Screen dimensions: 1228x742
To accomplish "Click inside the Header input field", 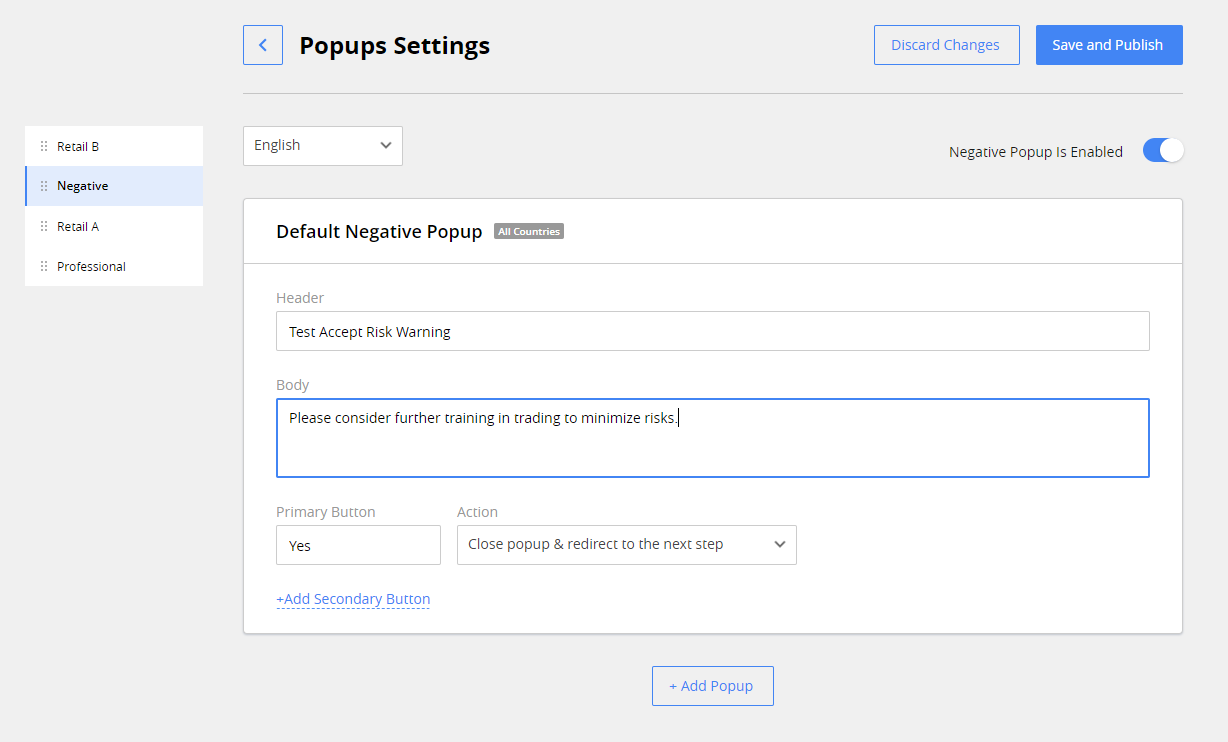I will (713, 331).
